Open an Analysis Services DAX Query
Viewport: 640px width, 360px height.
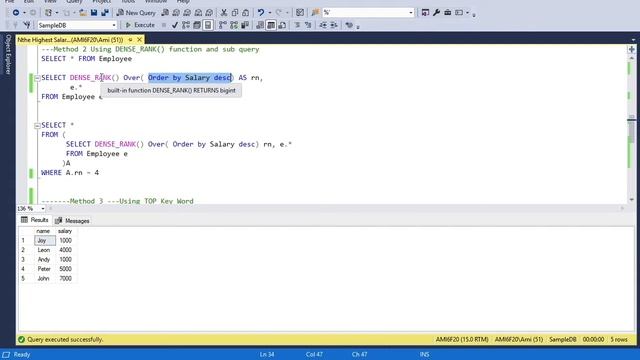click(x=209, y=13)
